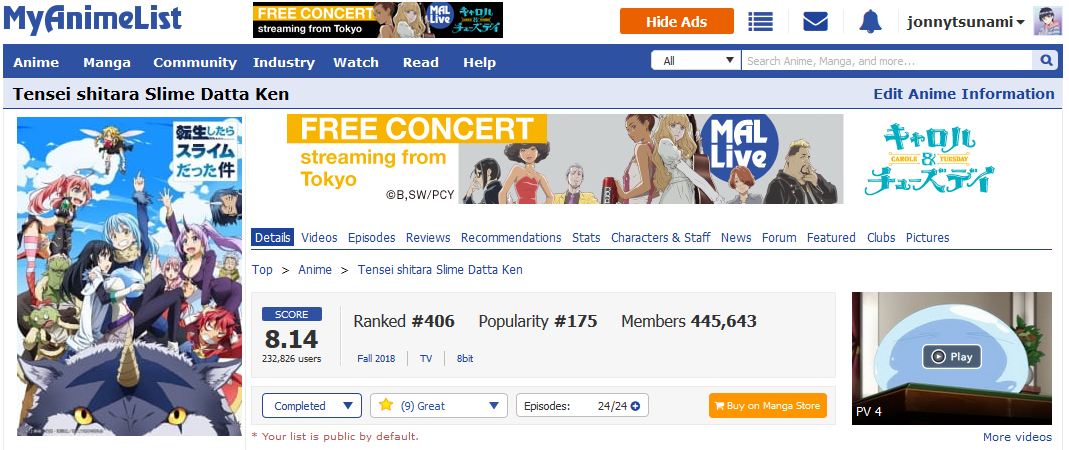Expand the All search category dropdown
Screen dimensions: 1069x450
click(x=696, y=61)
